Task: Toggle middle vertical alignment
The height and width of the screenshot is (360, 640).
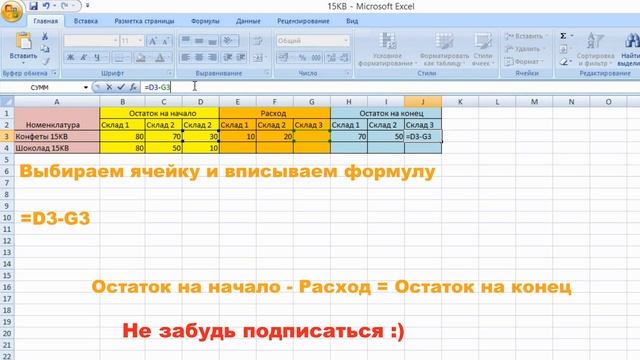Action: [x=199, y=41]
